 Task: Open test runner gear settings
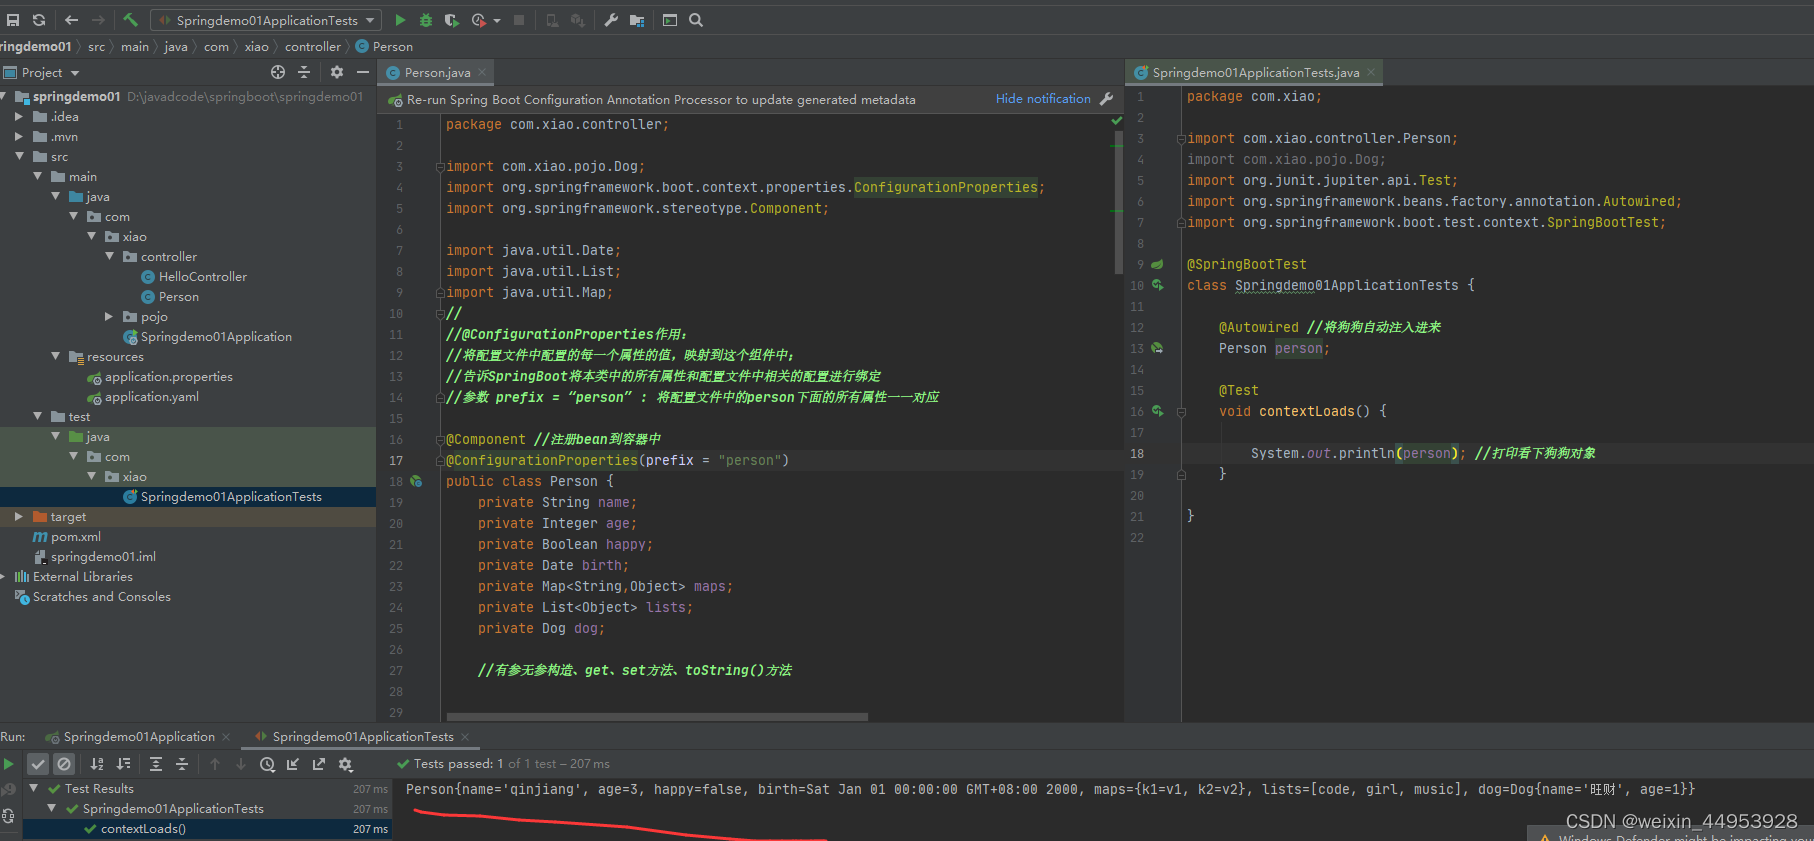[x=345, y=764]
